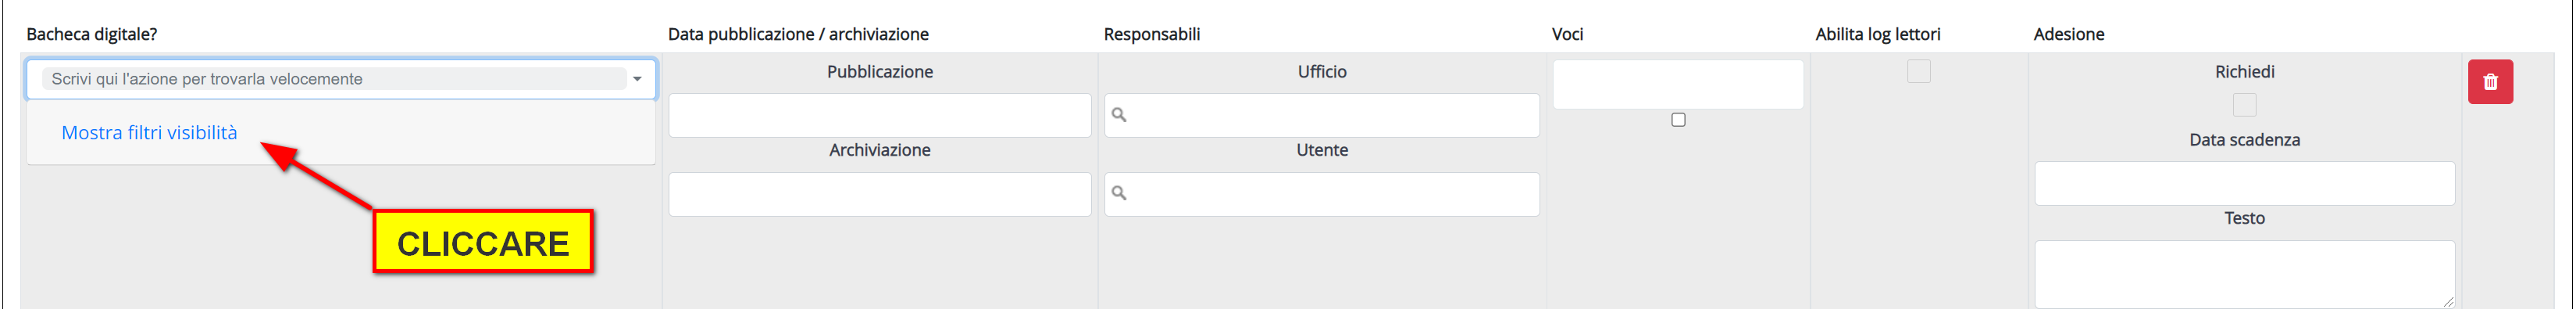Click inside the Utente search field
Screen dimensions: 2576x309
pos(1321,194)
